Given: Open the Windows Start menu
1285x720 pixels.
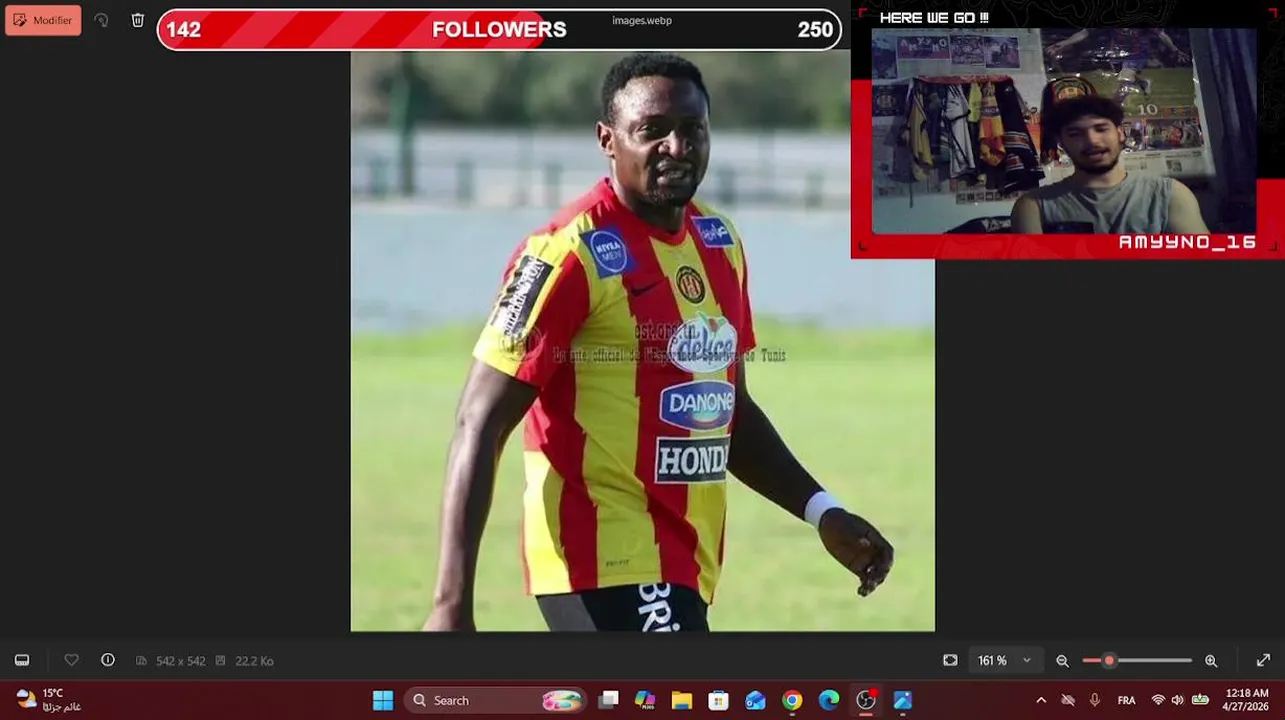Looking at the screenshot, I should coord(383,700).
